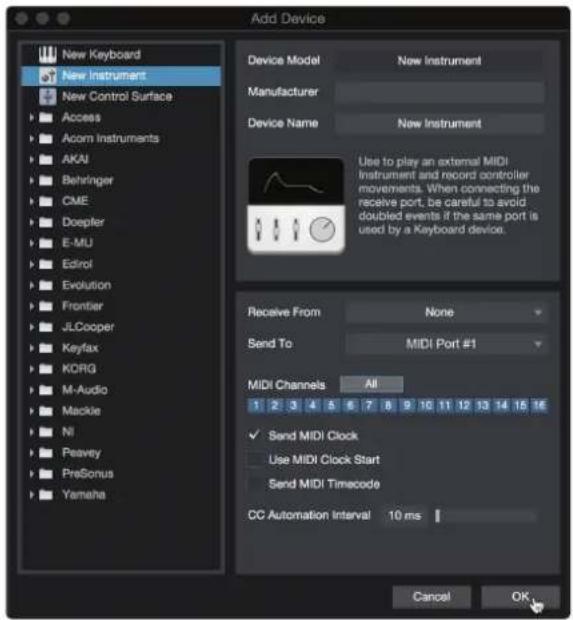Select the Mackie list entry
573x620 pixels.
(121, 411)
